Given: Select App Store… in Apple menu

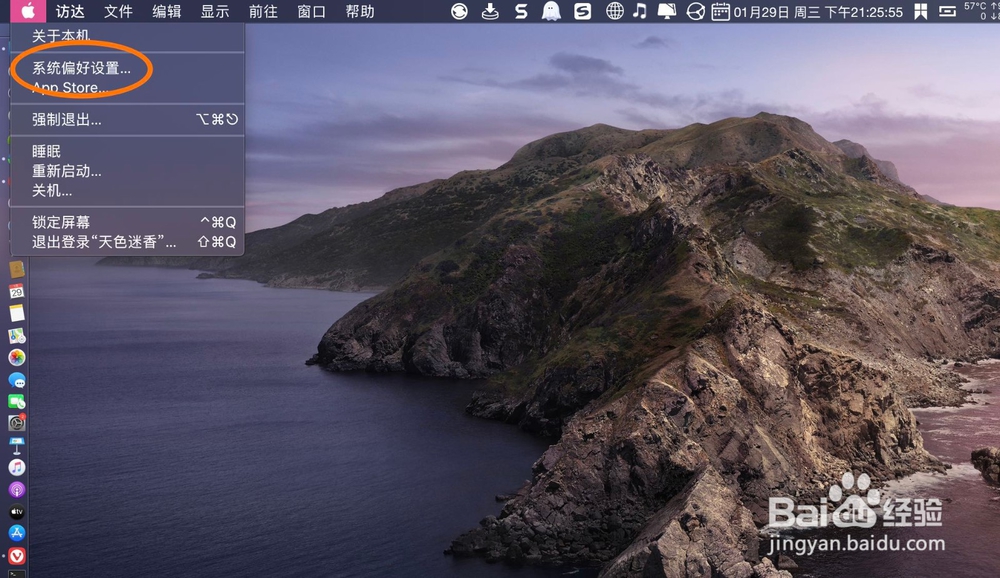Looking at the screenshot, I should point(128,87).
